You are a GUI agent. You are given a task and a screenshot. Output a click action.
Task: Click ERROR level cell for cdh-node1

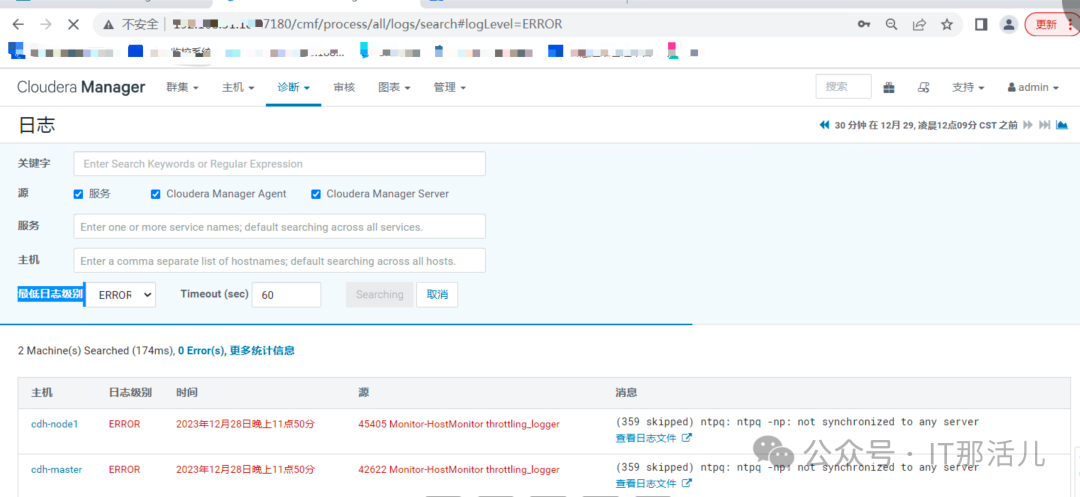point(124,424)
